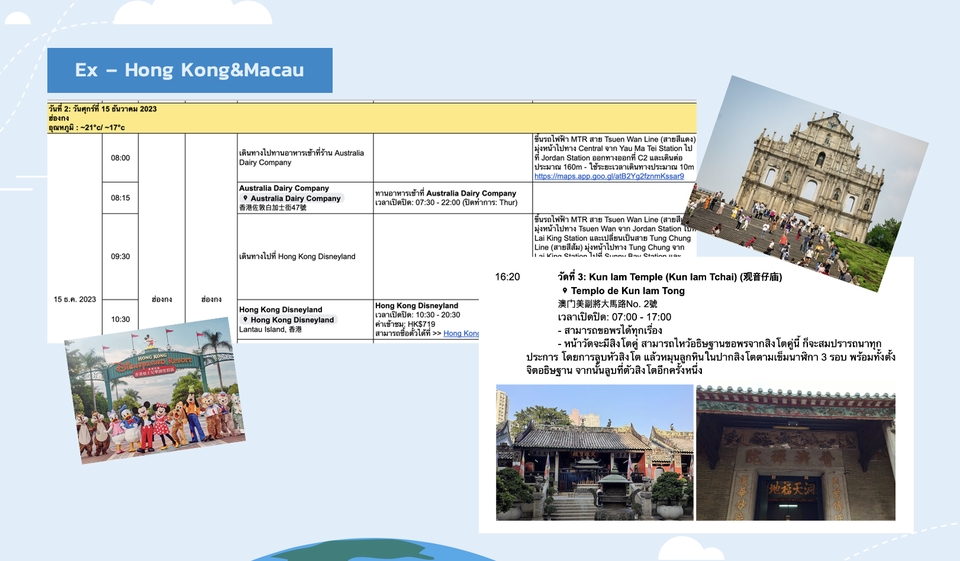Open the blue Hong Kong ticket link
960x561 pixels.
point(461,333)
